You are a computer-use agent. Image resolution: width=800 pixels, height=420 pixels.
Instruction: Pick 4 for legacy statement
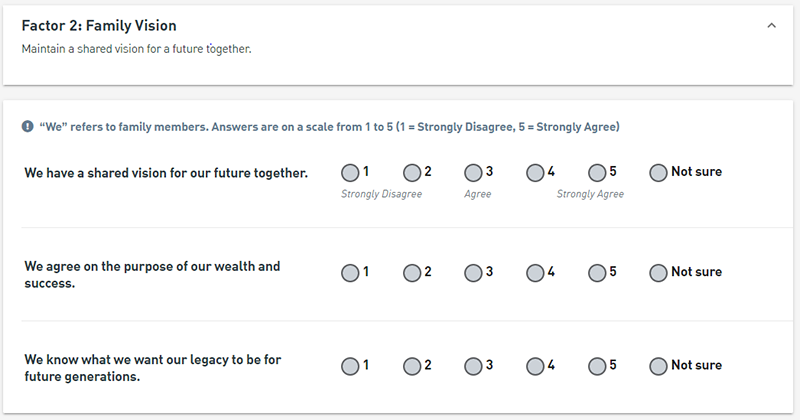click(535, 366)
